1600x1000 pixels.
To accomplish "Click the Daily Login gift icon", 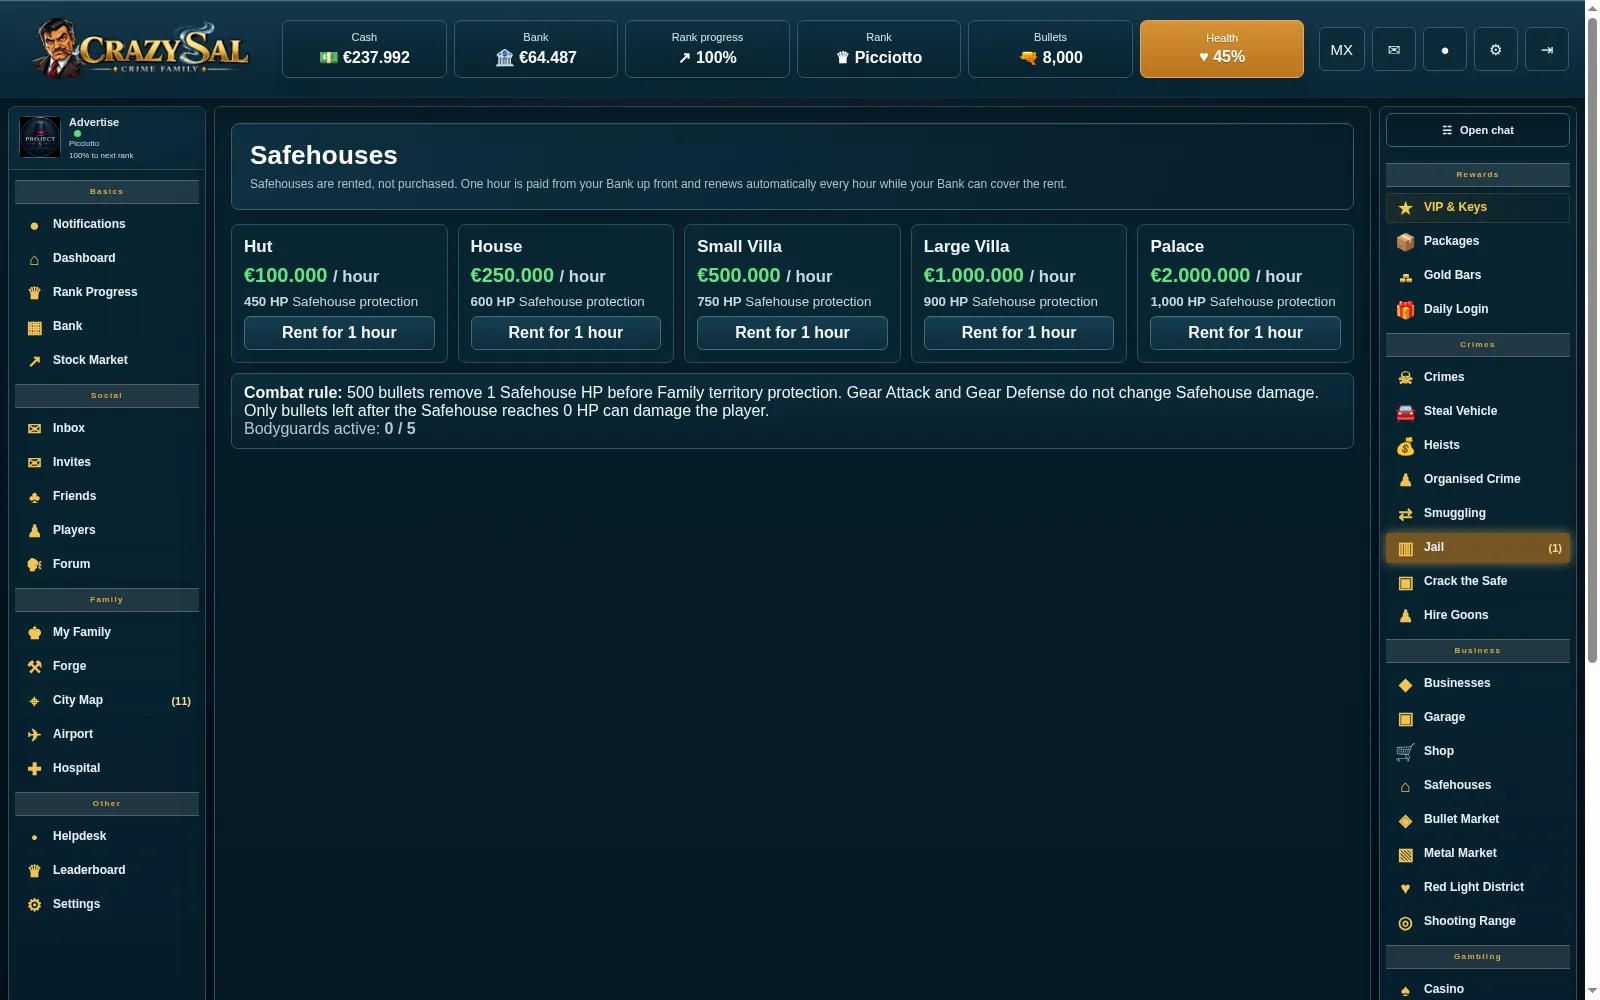I will [1405, 310].
